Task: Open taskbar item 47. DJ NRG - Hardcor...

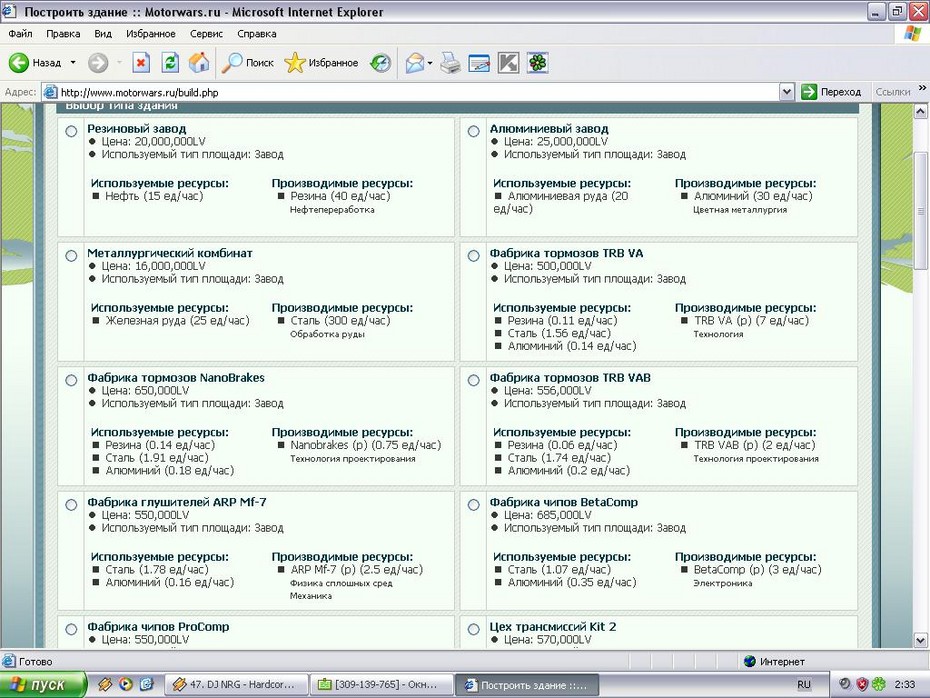Action: (x=235, y=684)
